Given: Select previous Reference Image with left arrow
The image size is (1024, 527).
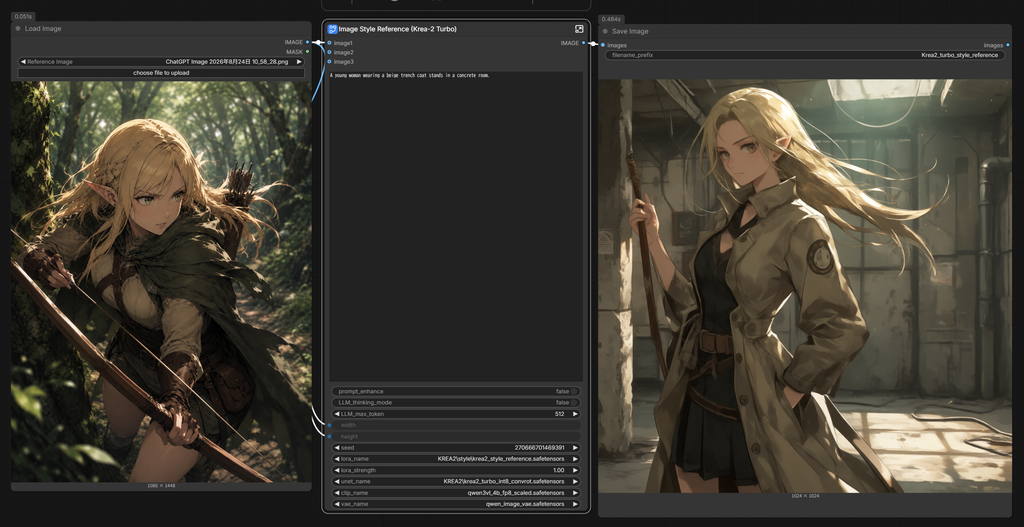Looking at the screenshot, I should [x=23, y=62].
